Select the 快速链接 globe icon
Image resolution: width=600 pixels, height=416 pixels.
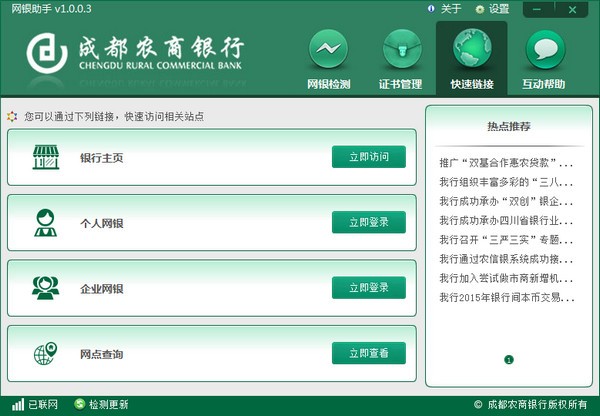pos(472,49)
